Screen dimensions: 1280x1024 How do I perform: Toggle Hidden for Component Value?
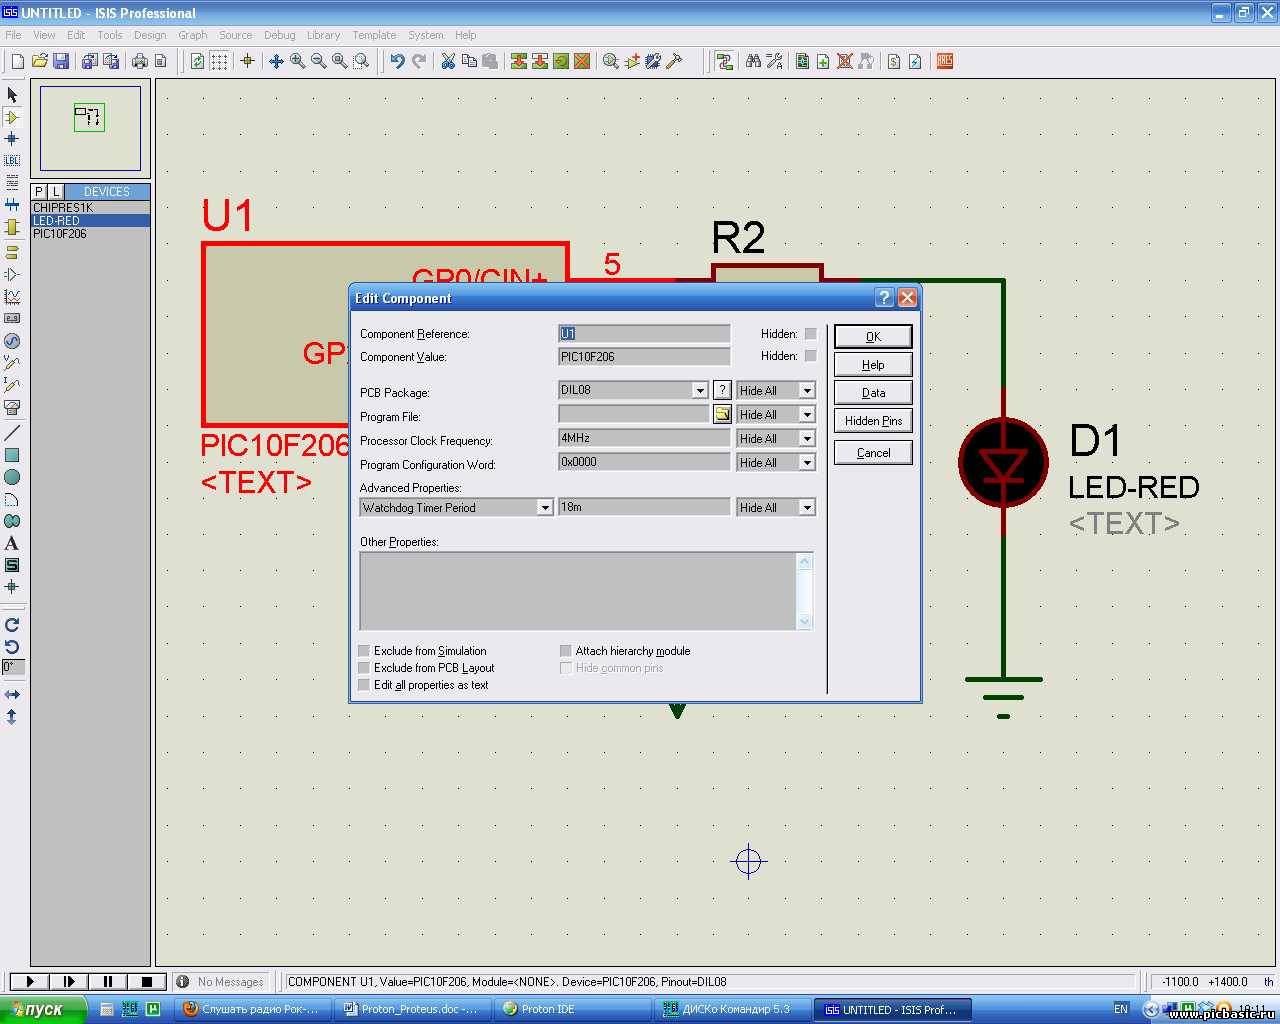pos(810,356)
